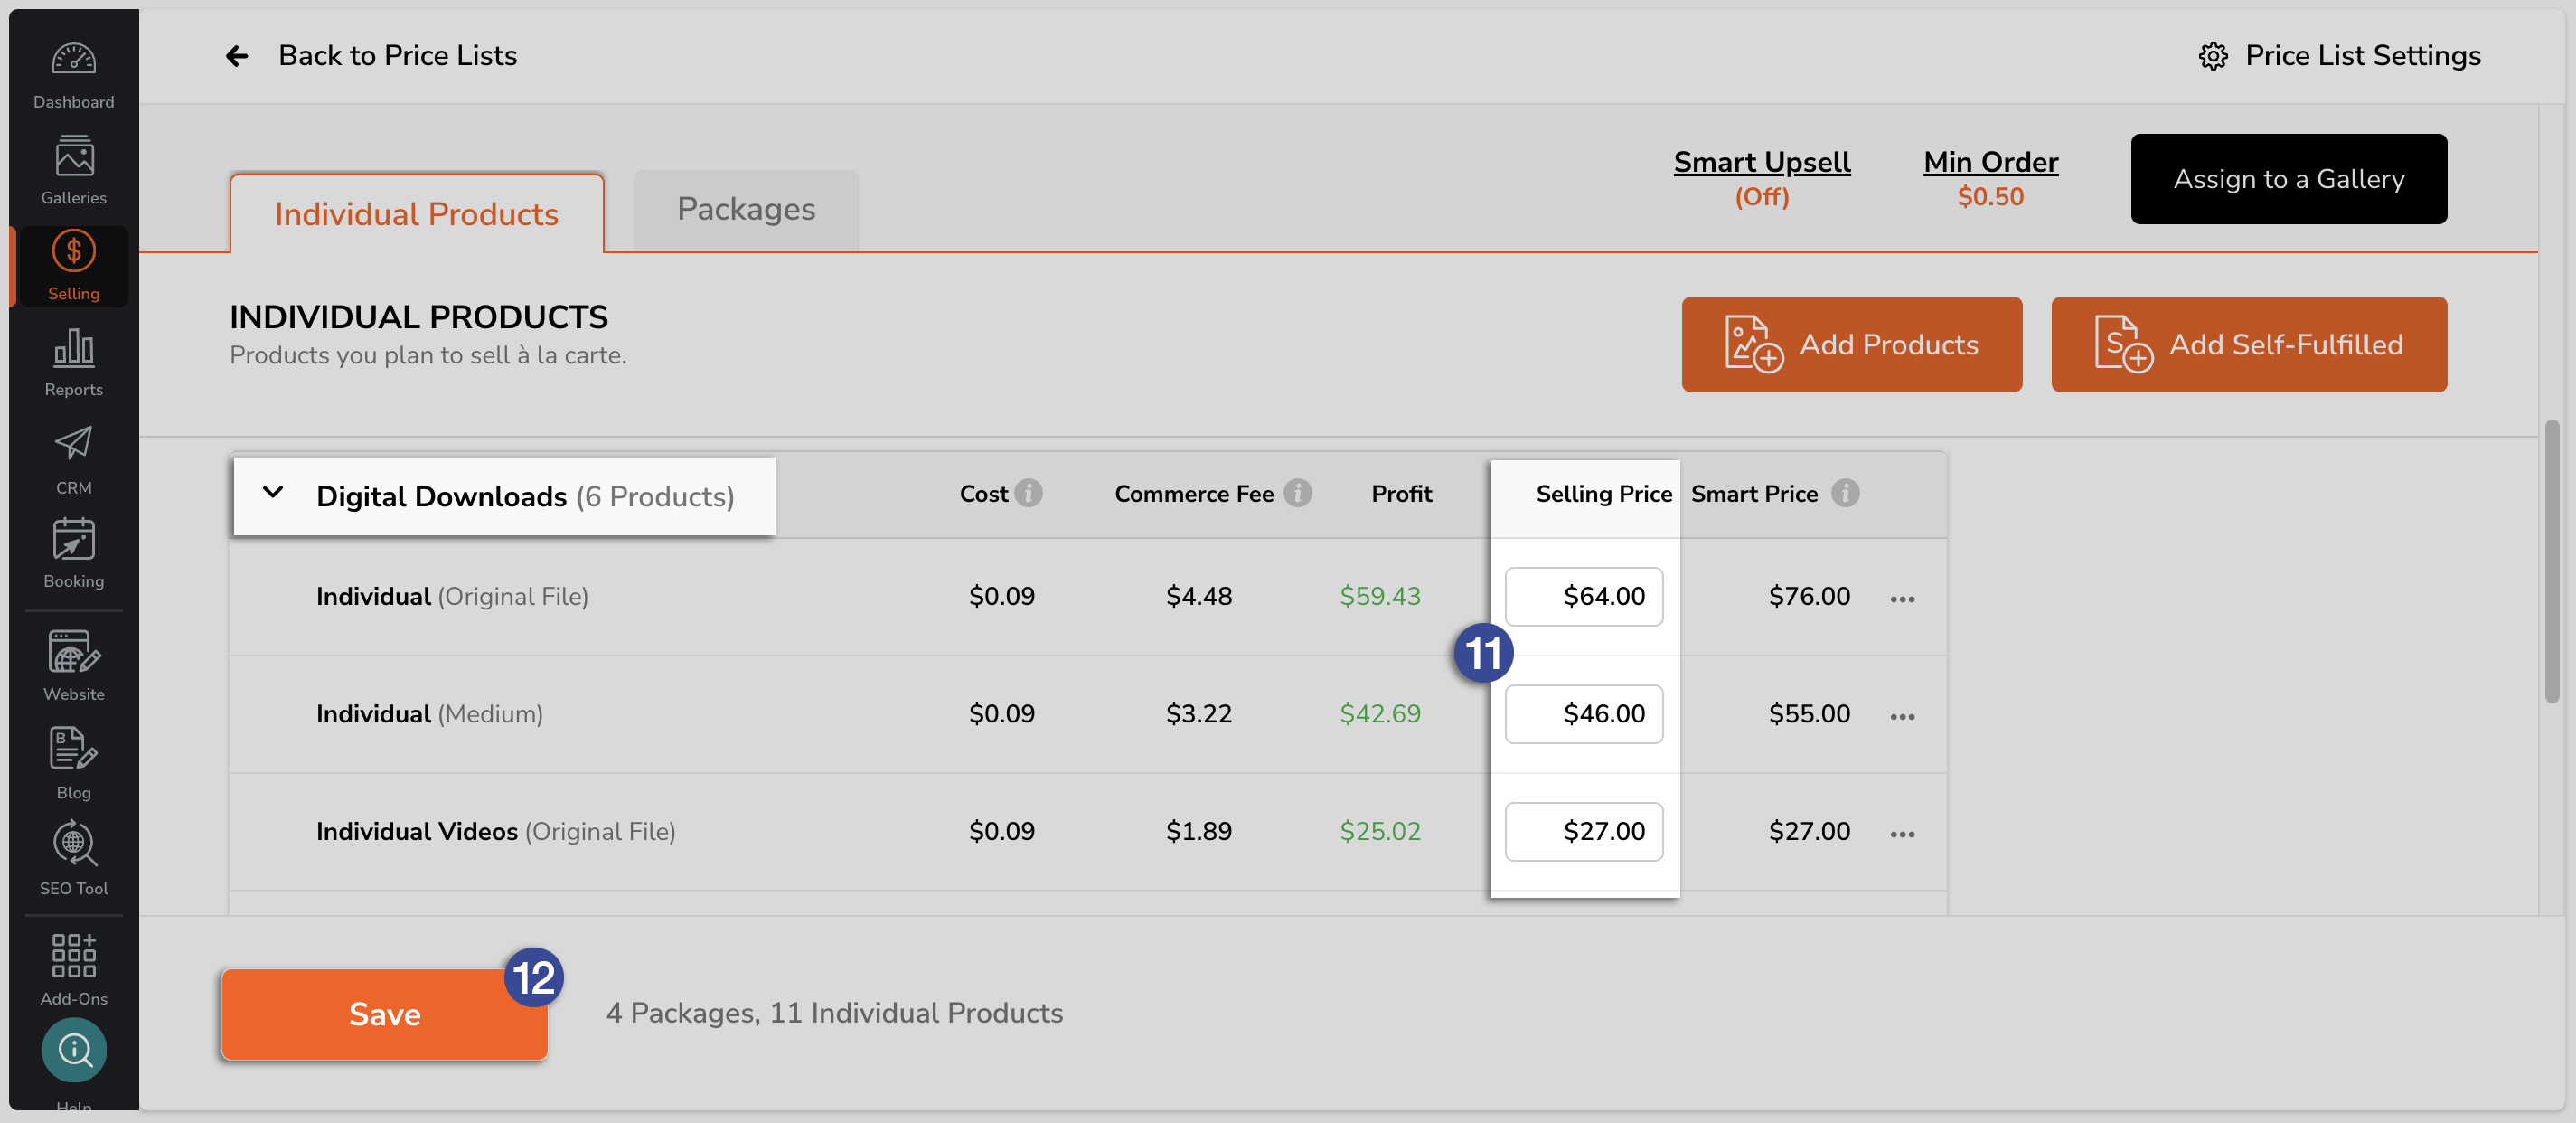Open the Min Order setting
The image size is (2576, 1123).
[1990, 178]
